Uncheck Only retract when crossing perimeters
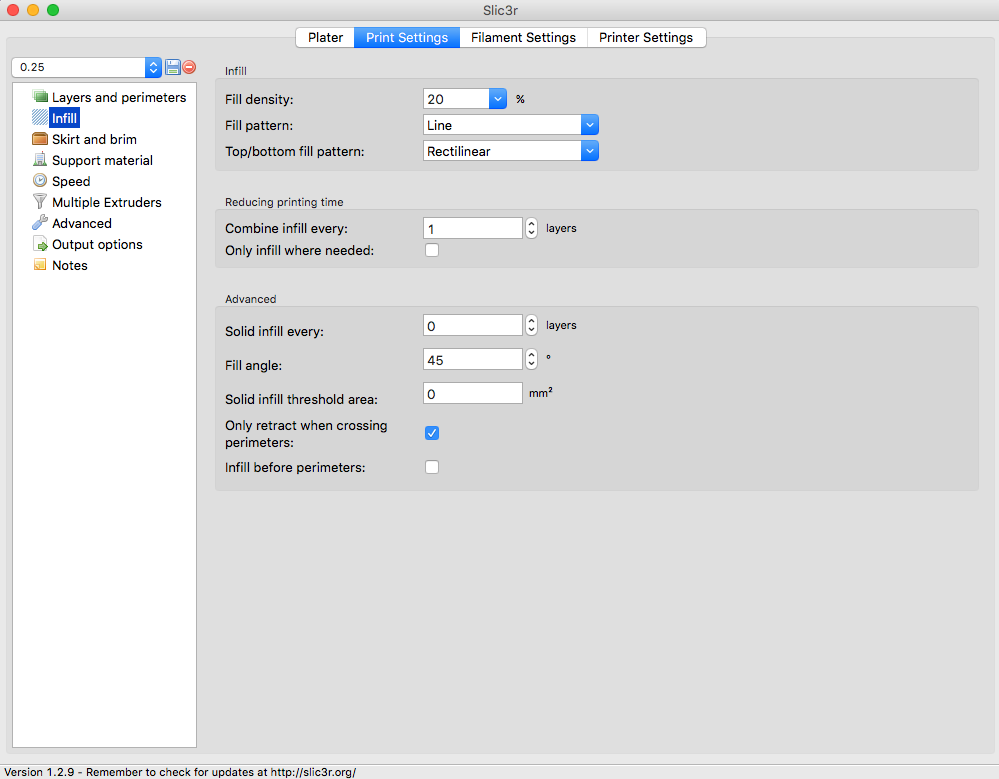Viewport: 999px width, 779px height. 432,433
